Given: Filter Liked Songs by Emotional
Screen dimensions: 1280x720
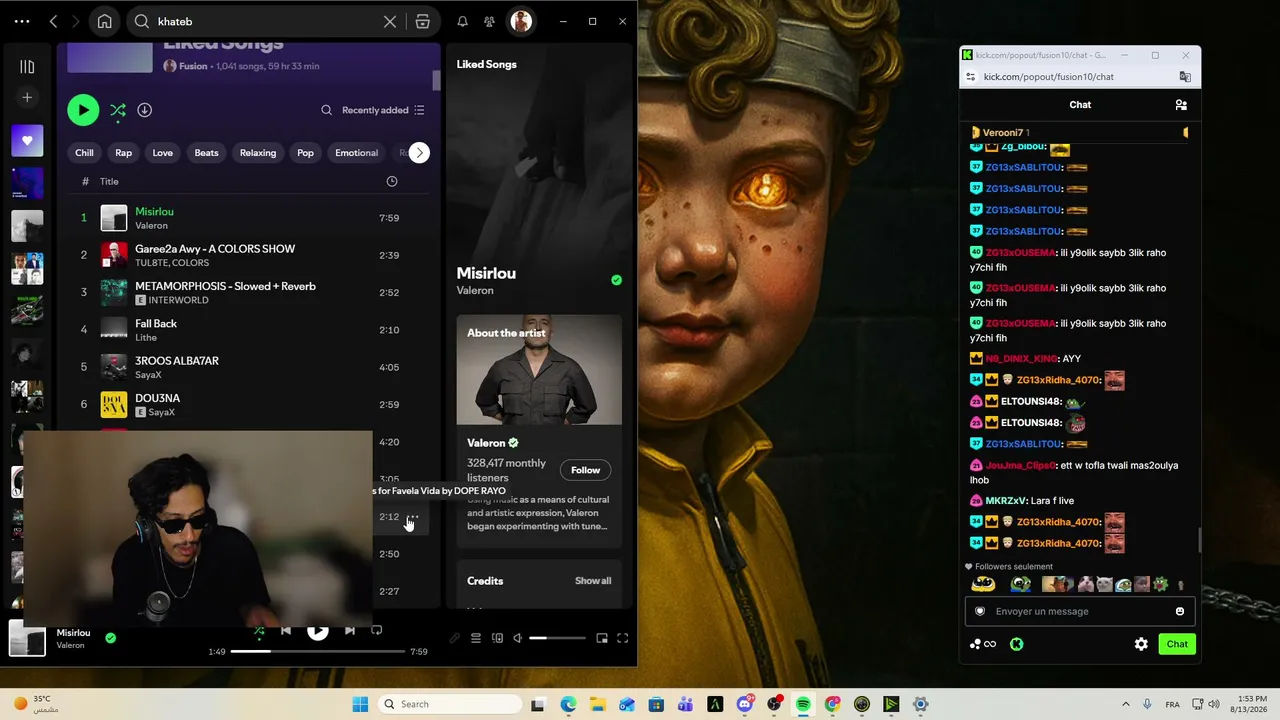Looking at the screenshot, I should [356, 153].
